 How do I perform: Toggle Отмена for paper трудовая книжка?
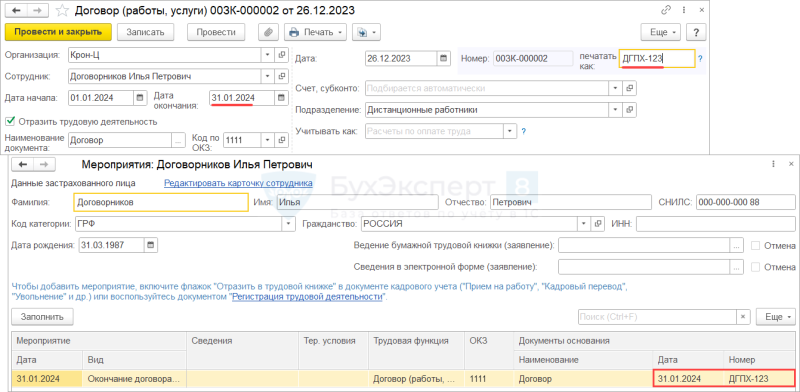(x=755, y=246)
